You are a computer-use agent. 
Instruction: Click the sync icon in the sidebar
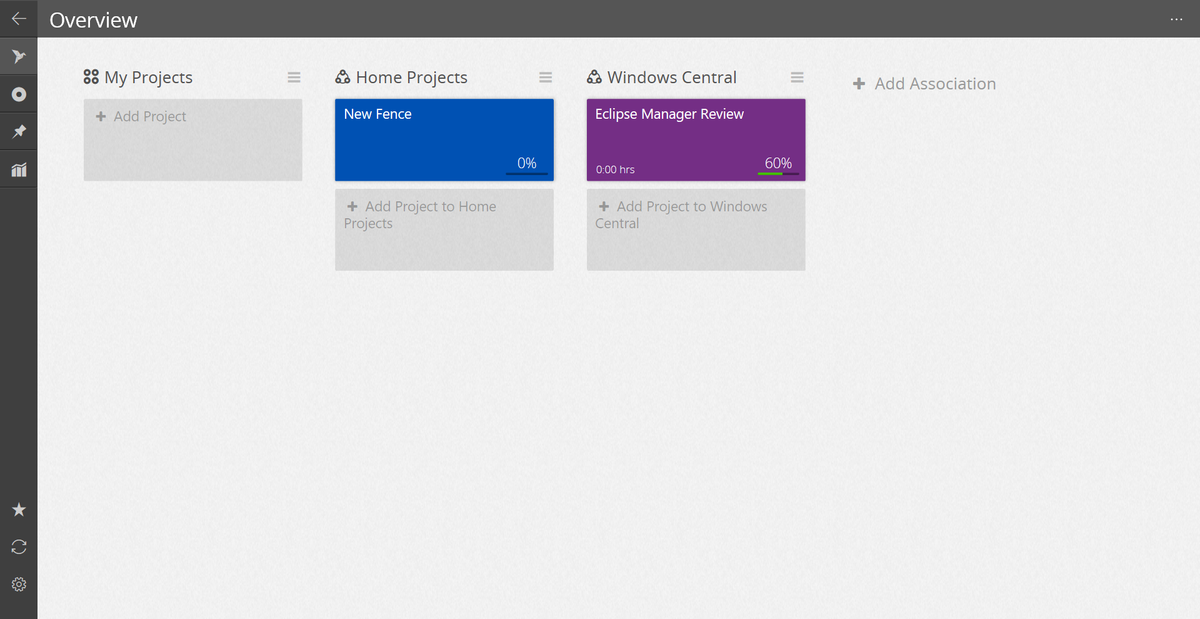tap(18, 546)
